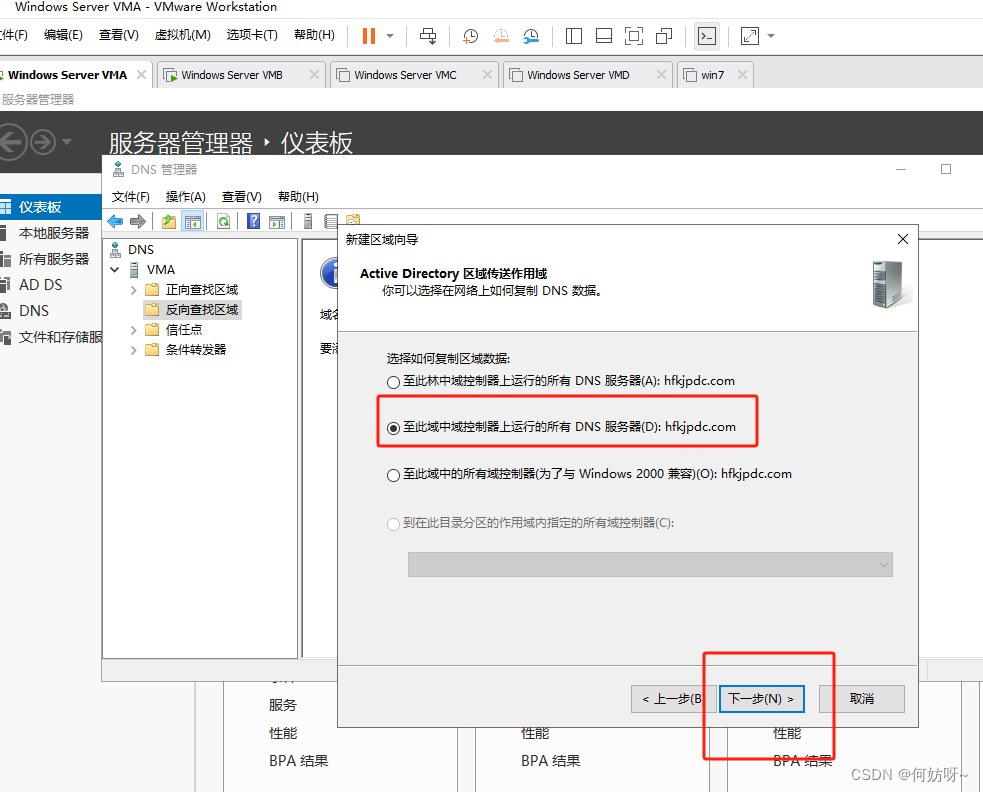
Task: Select all DNS servers in forest option
Action: (x=393, y=381)
